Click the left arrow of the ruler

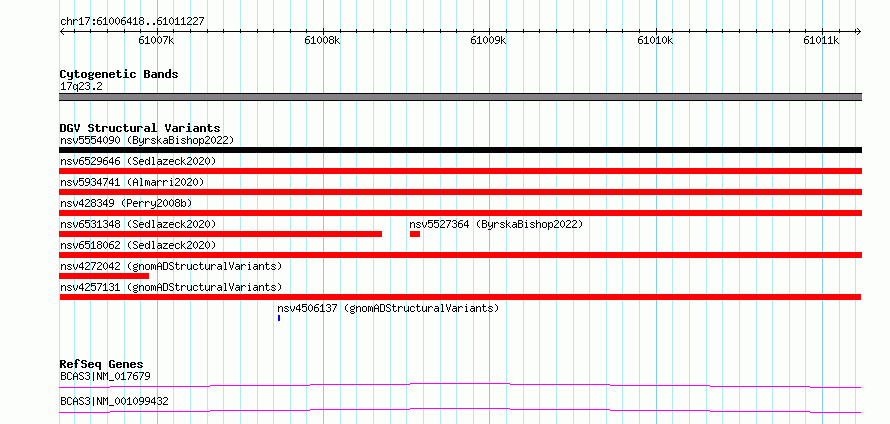[62, 31]
